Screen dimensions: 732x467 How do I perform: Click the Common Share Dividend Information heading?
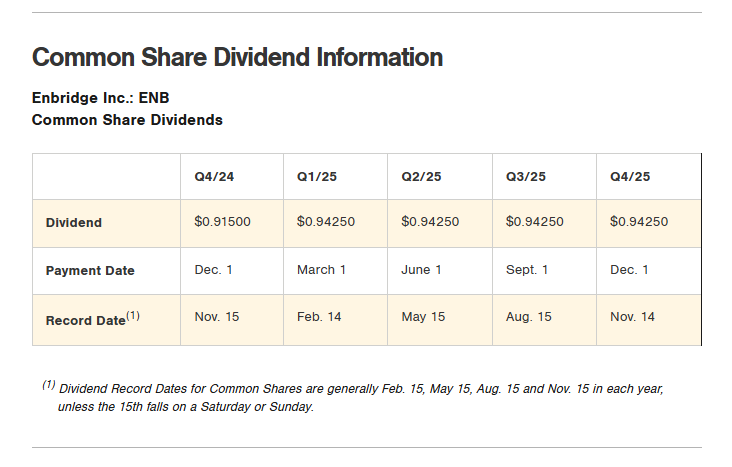(x=237, y=57)
